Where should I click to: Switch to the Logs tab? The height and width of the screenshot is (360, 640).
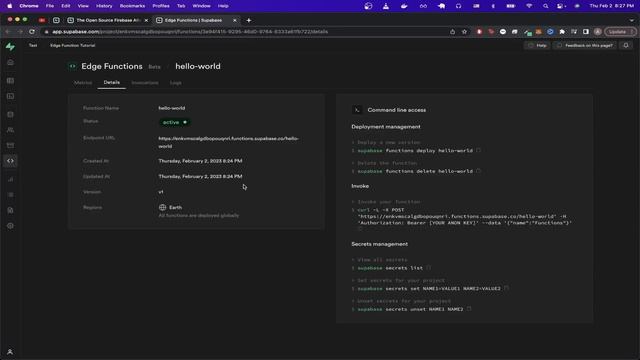point(176,82)
